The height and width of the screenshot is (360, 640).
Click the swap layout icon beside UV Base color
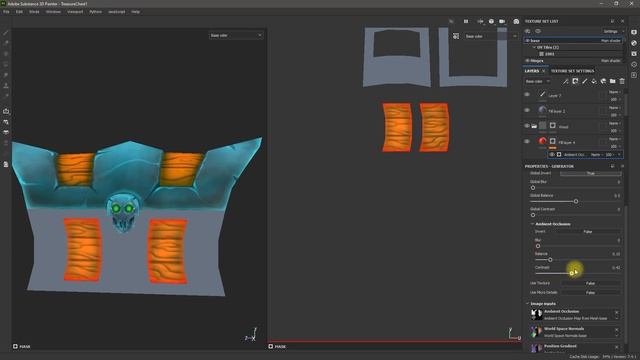[x=456, y=36]
